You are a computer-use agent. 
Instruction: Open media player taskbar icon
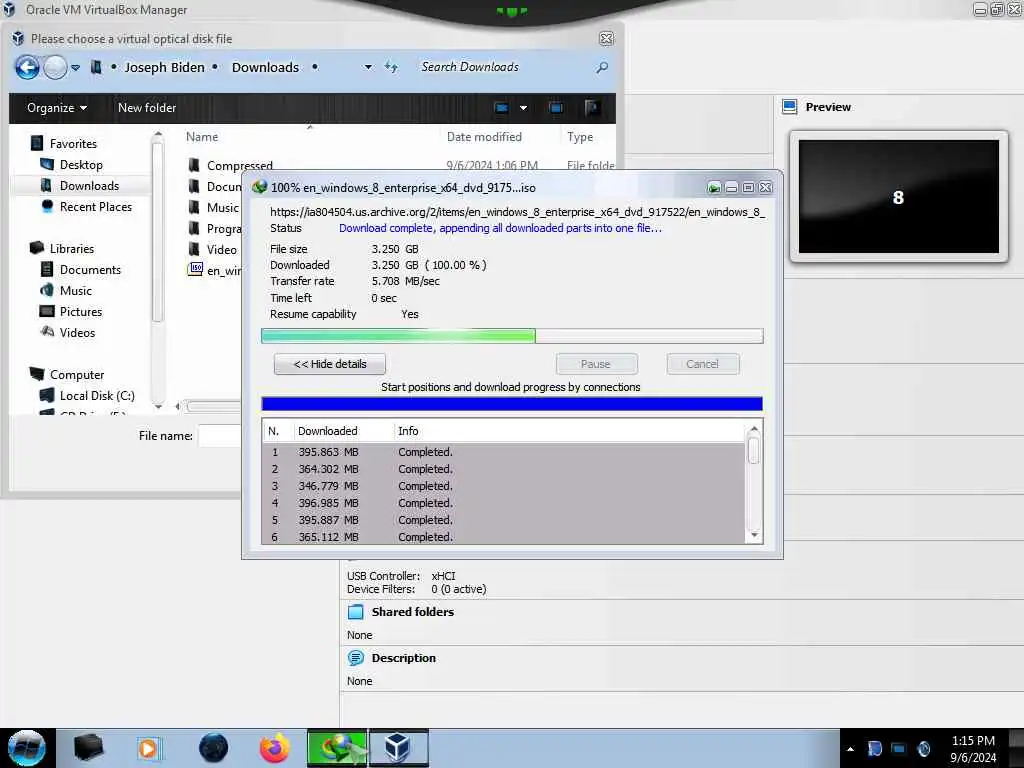click(150, 748)
